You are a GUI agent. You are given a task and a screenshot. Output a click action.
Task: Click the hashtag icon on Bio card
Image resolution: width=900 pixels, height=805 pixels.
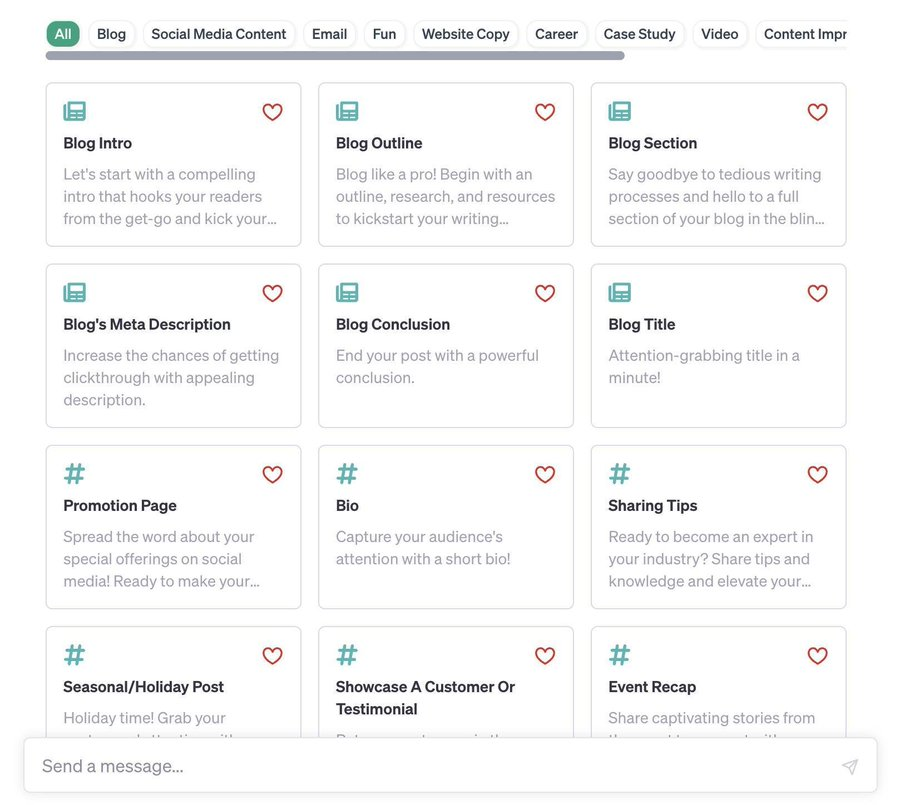tap(347, 474)
